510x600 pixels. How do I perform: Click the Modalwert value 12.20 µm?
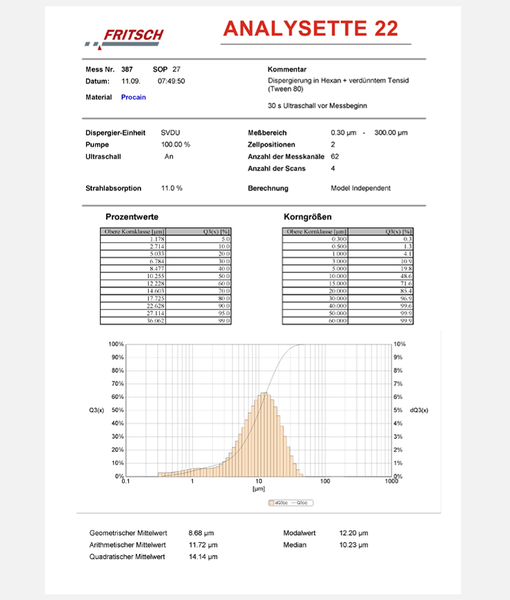(x=354, y=533)
